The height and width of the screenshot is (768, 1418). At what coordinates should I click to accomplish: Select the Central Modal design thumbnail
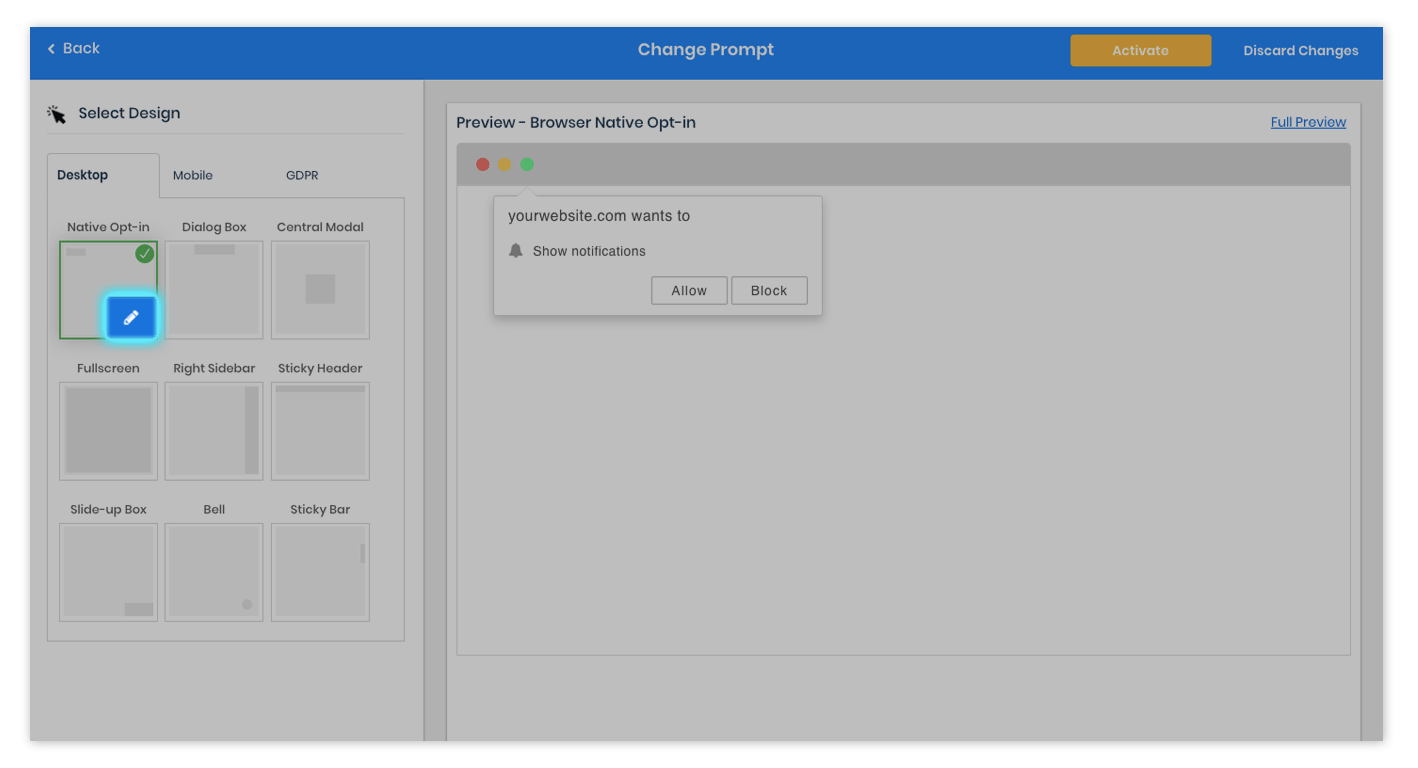(x=320, y=290)
